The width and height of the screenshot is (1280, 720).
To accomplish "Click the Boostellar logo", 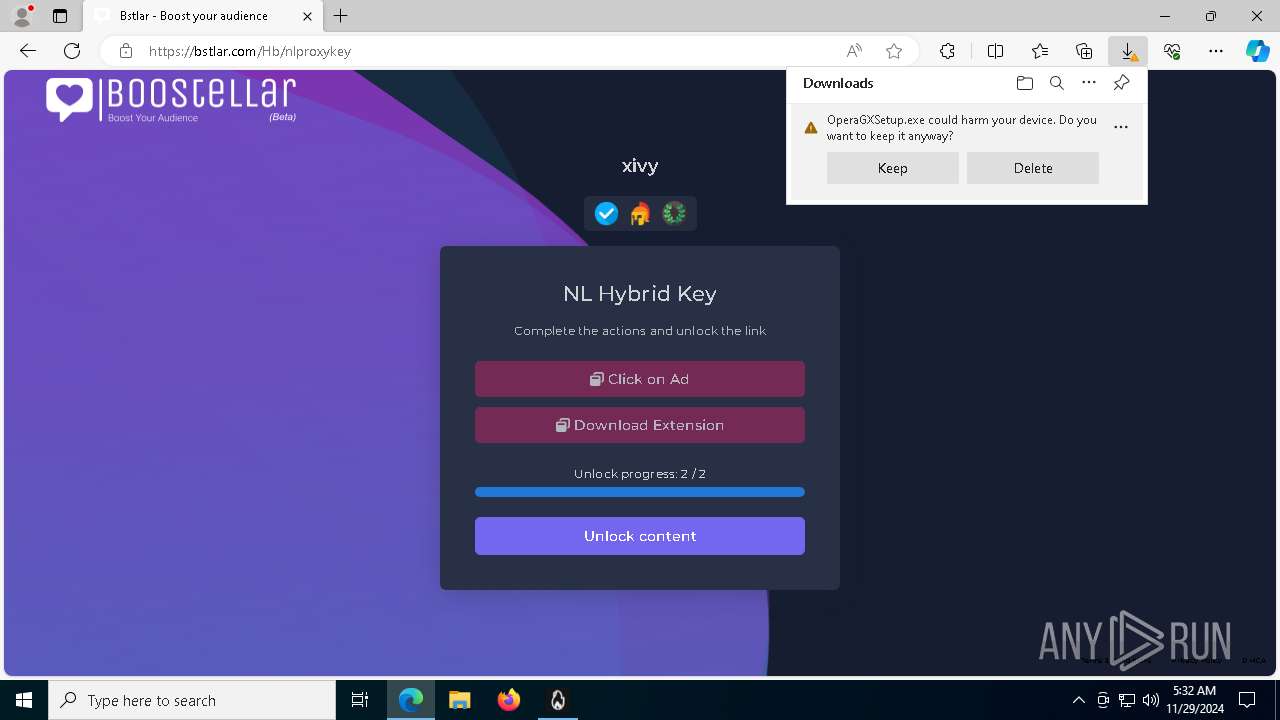I will click(x=171, y=100).
